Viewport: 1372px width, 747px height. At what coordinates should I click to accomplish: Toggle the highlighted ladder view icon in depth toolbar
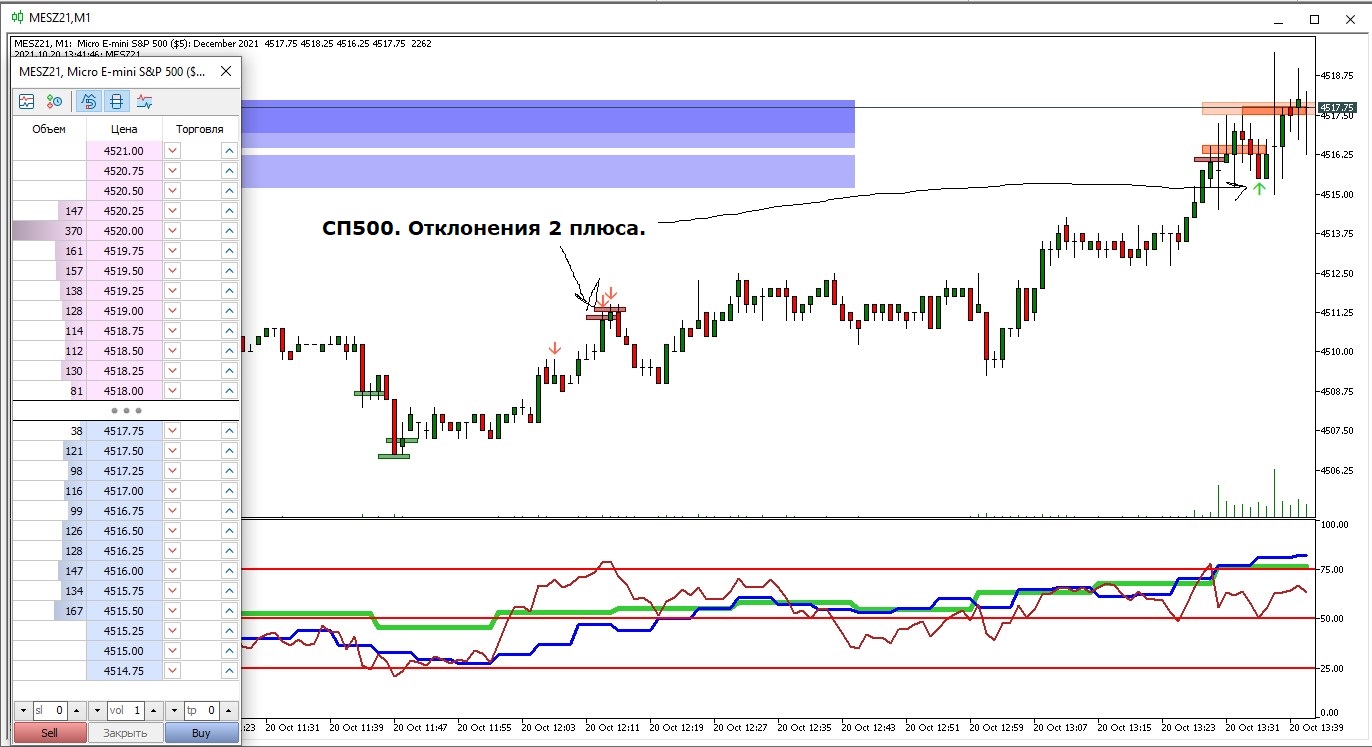tap(117, 101)
